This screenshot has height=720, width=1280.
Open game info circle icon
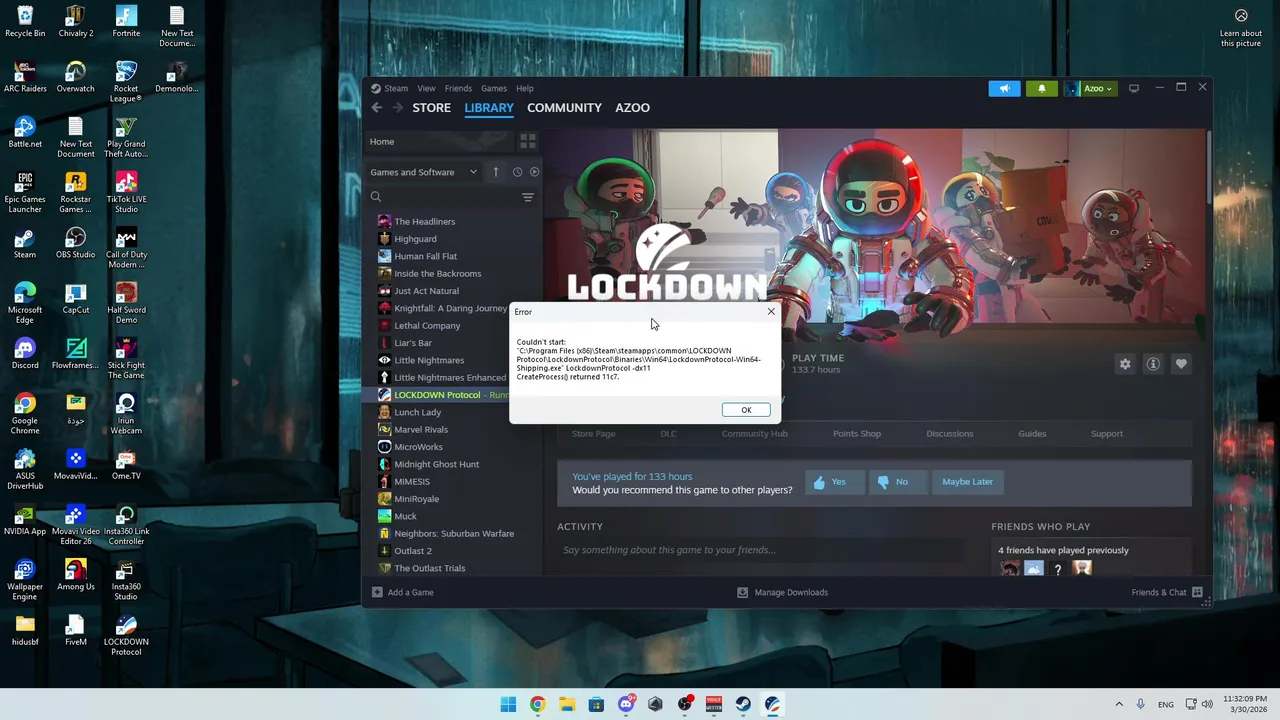click(1153, 364)
